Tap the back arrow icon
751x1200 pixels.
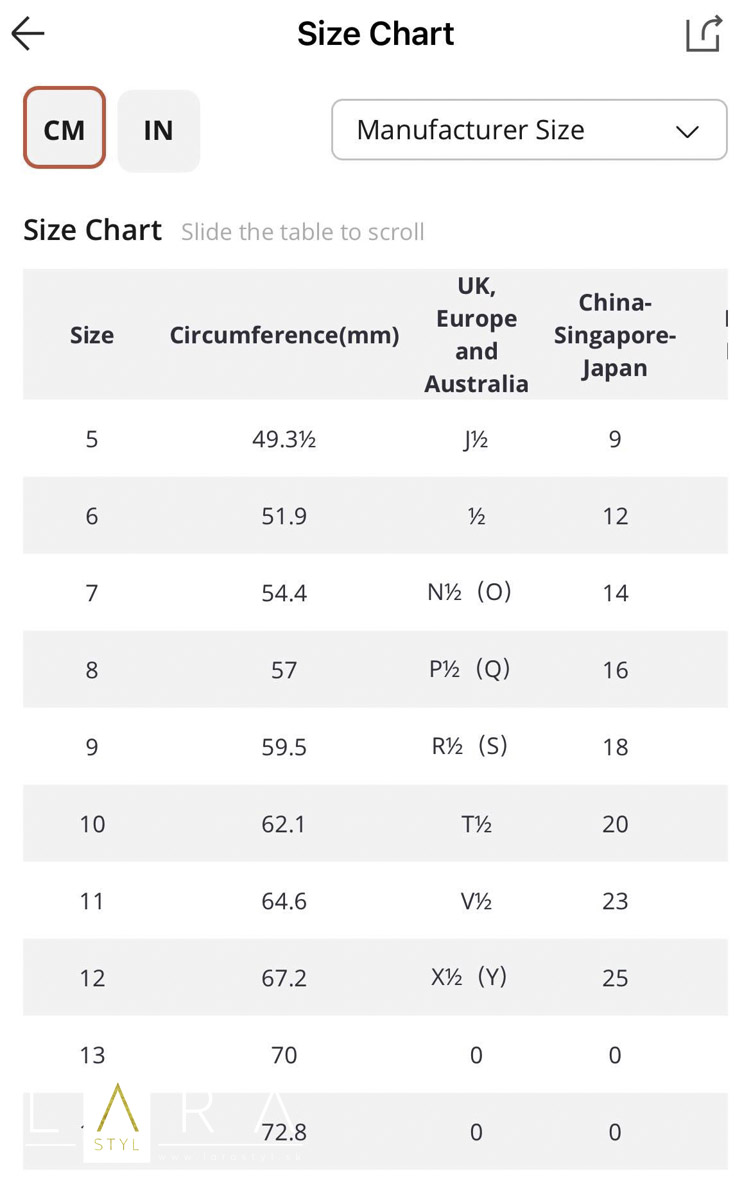28,34
